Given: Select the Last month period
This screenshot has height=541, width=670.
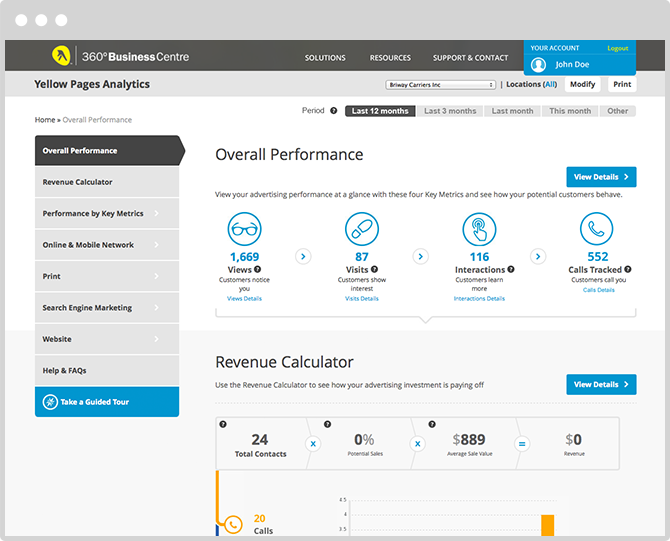Looking at the screenshot, I should (x=512, y=111).
